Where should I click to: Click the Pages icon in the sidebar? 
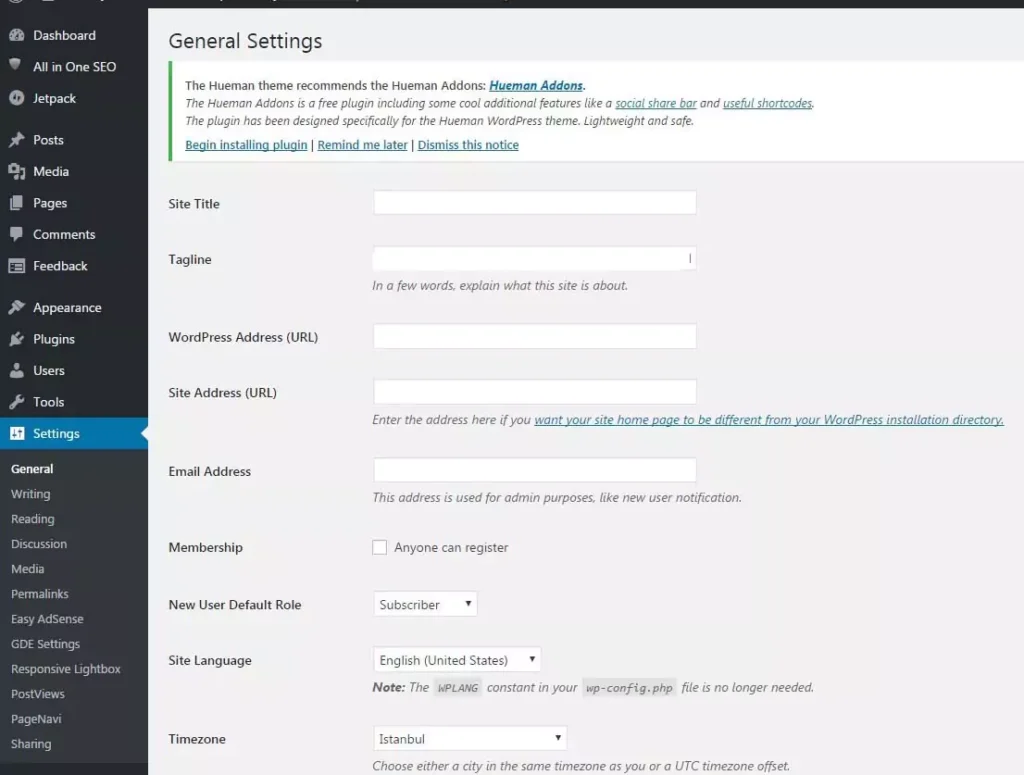(16, 203)
